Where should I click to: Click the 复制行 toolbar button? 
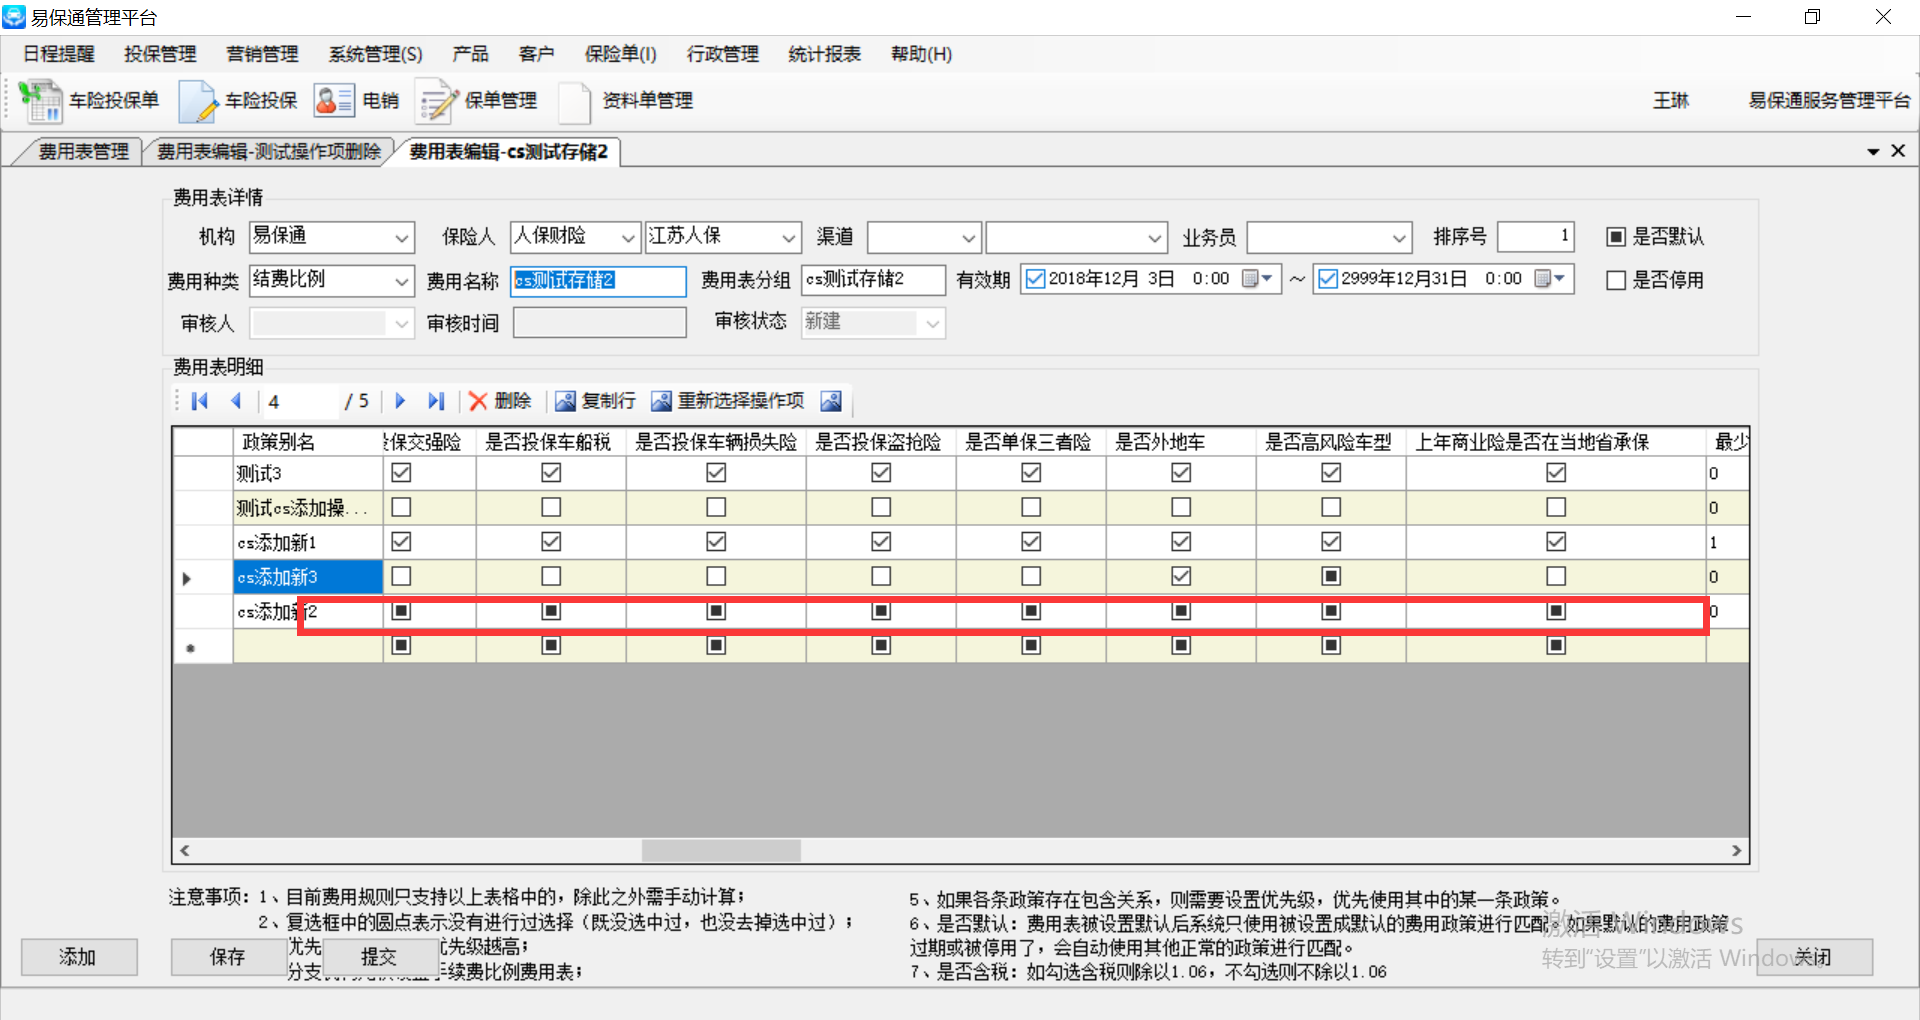pos(596,401)
